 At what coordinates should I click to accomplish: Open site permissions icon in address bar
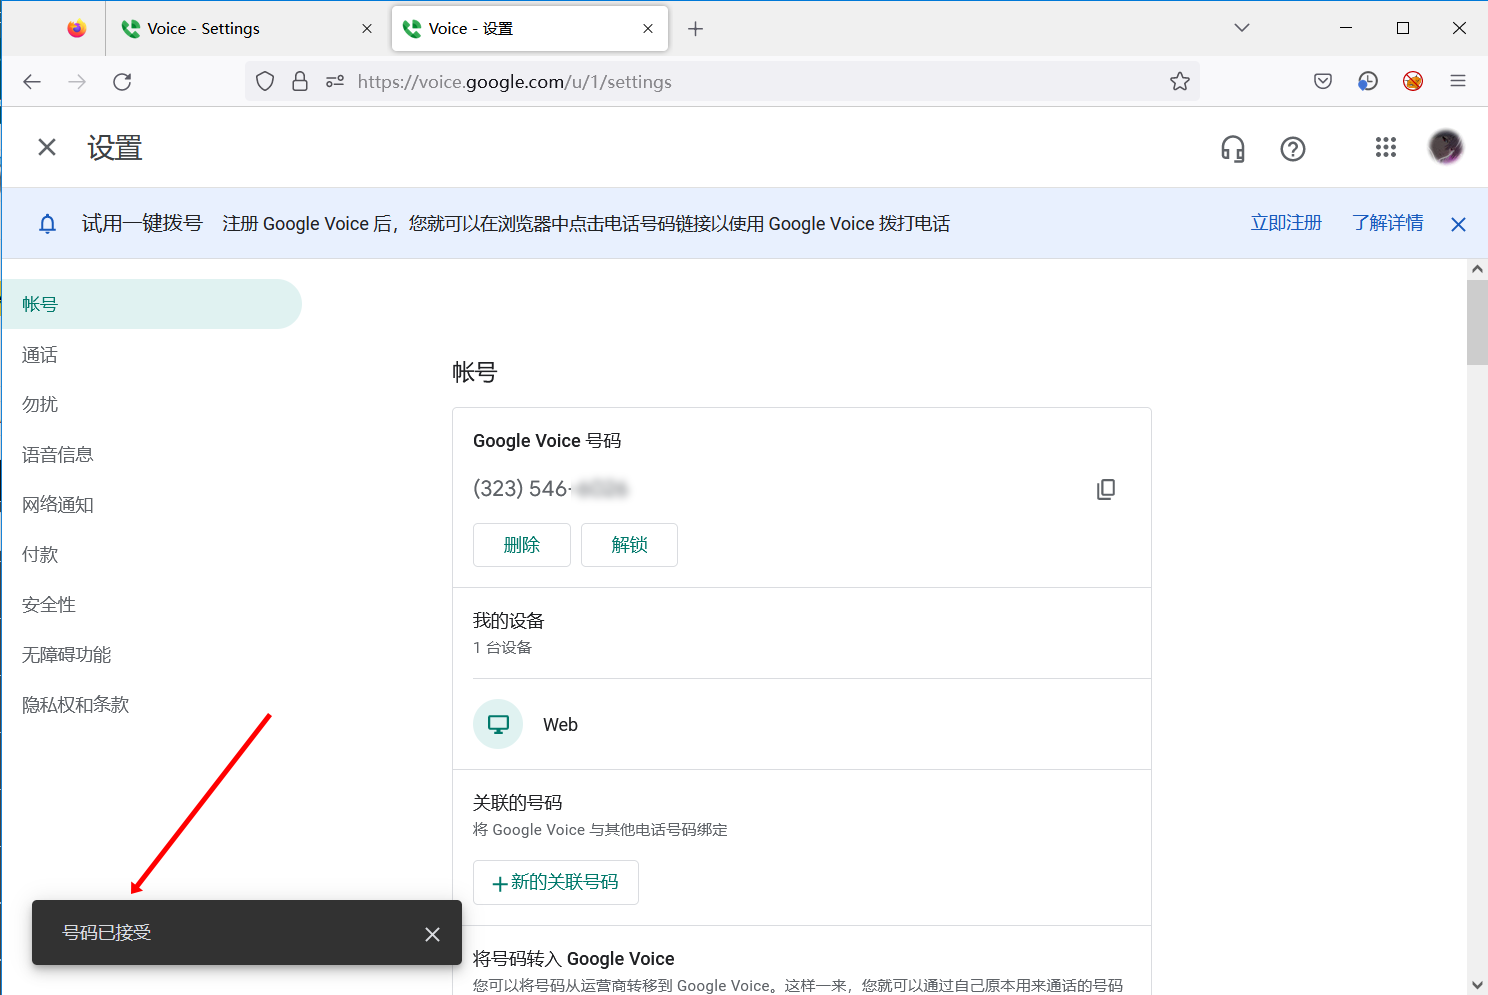(335, 82)
